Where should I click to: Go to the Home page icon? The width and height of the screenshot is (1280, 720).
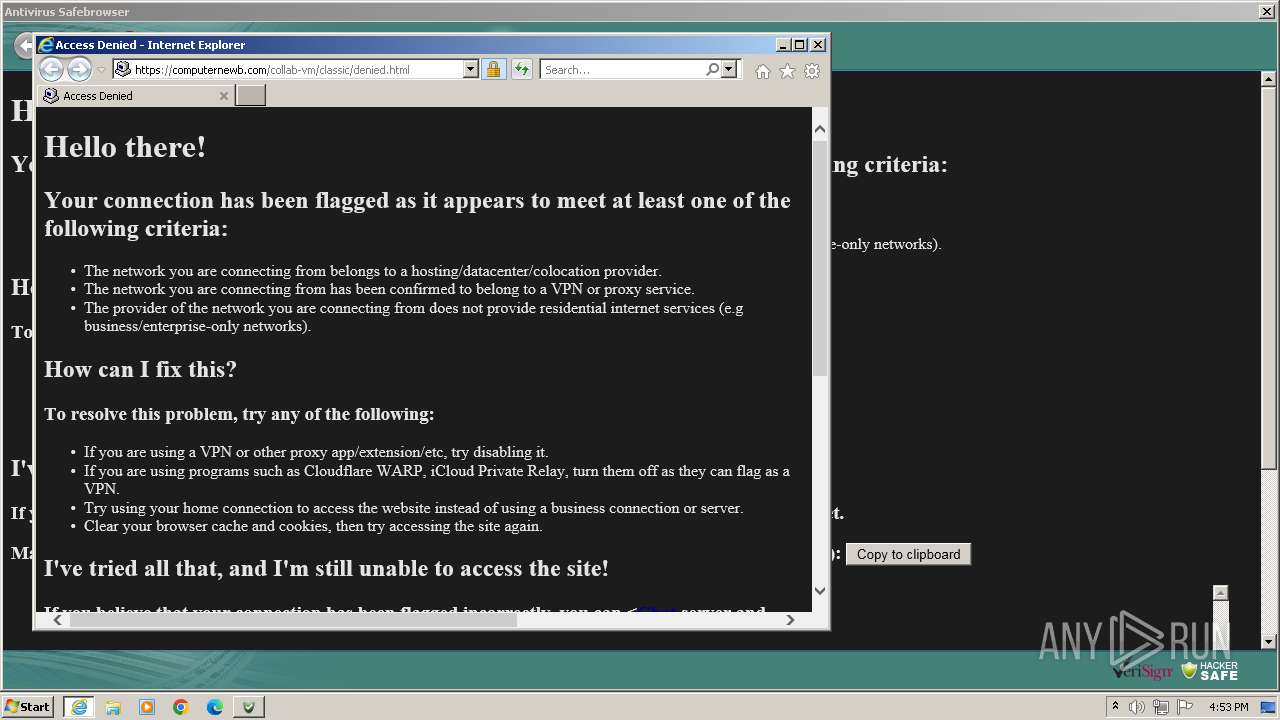763,71
